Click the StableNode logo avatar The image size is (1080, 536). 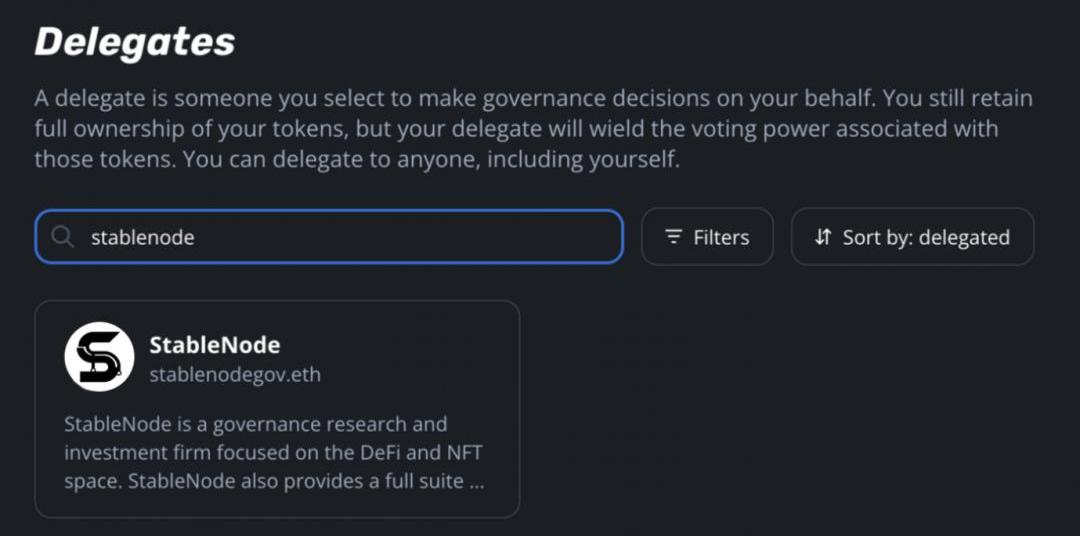[99, 356]
